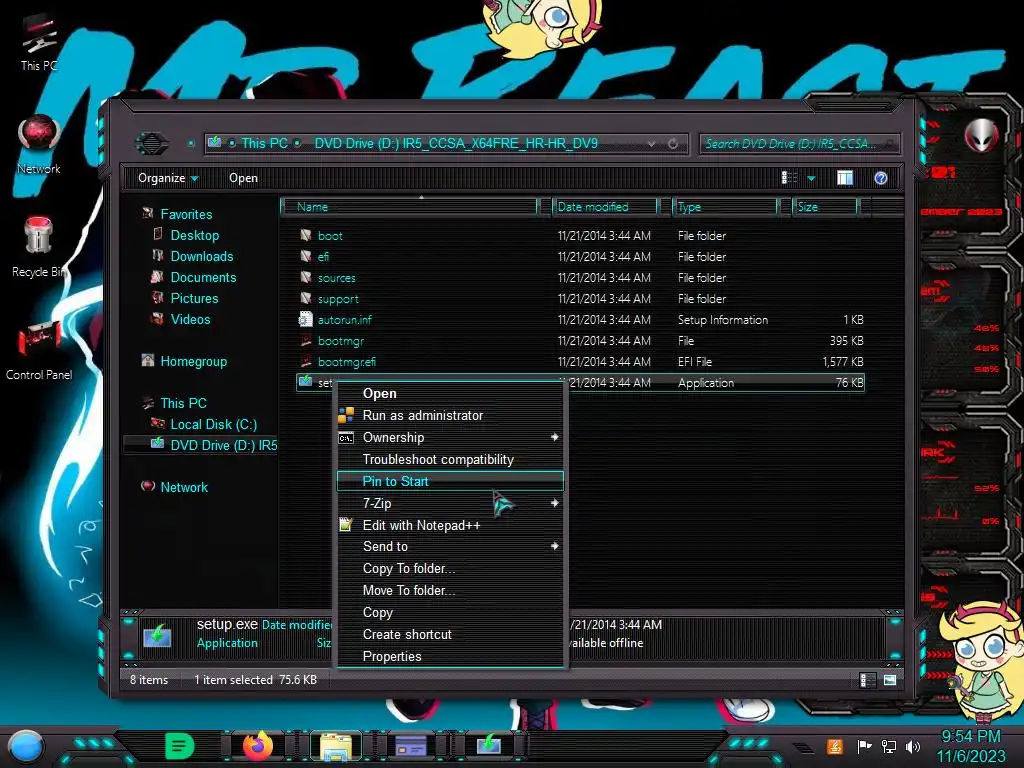The width and height of the screenshot is (1024, 768).
Task: Click the search DVD Drive field
Action: pyautogui.click(x=799, y=144)
